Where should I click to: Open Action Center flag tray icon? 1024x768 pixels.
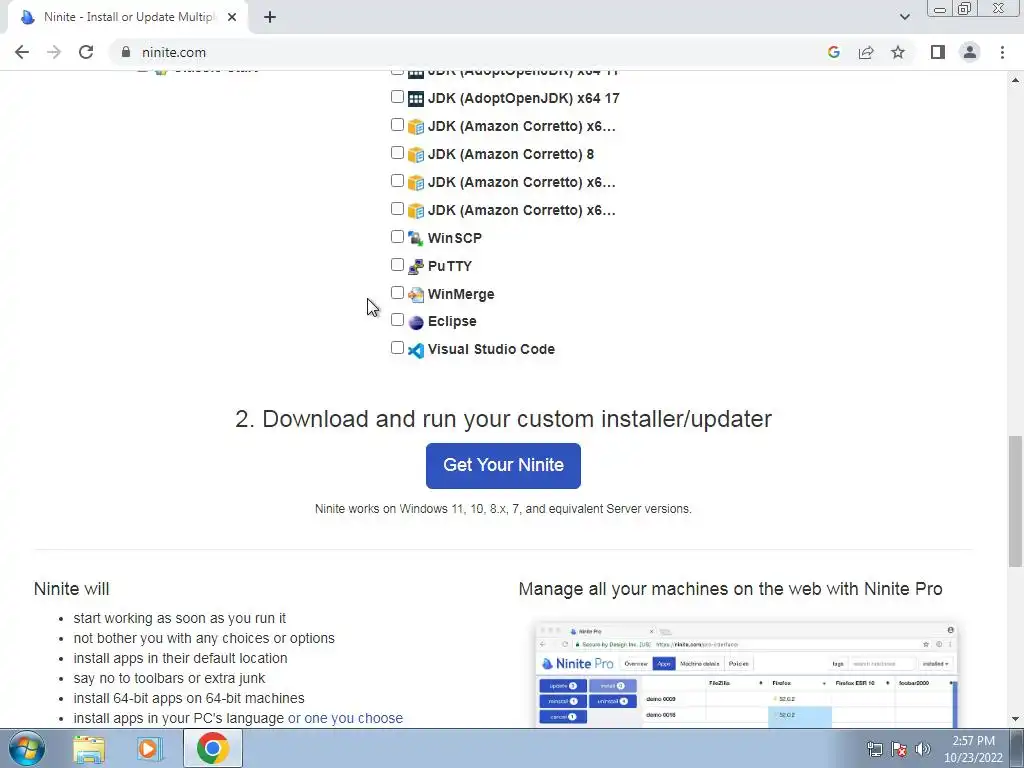[x=899, y=749]
